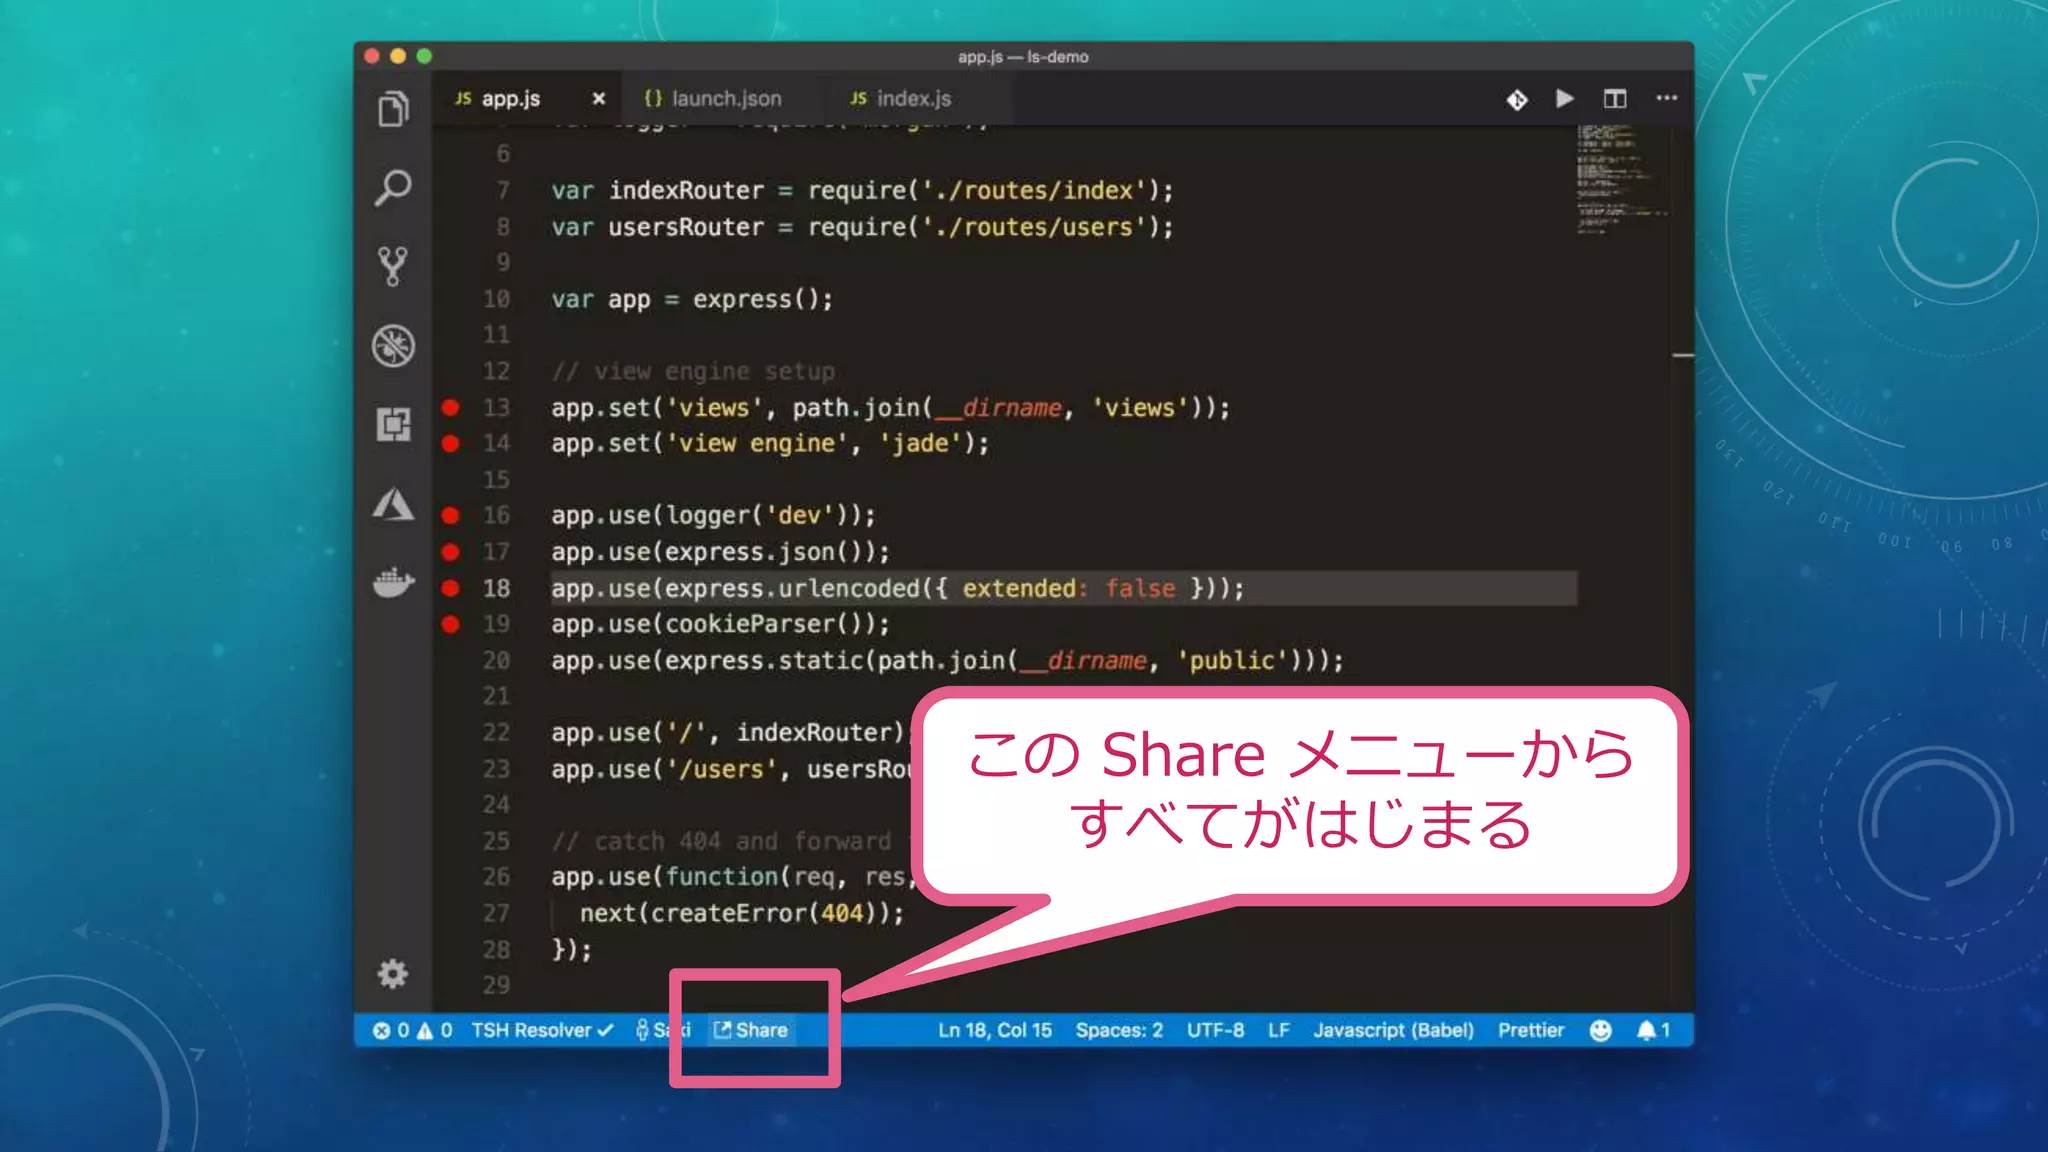The width and height of the screenshot is (2048, 1152).
Task: Click the run play button in editor toolbar
Action: coord(1565,98)
